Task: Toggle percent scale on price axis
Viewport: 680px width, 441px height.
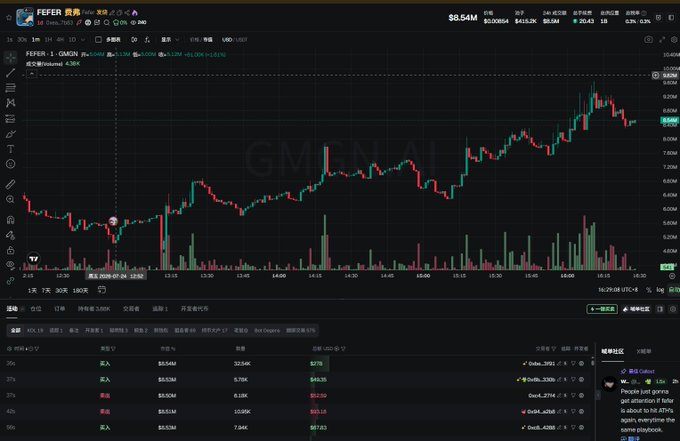Action: point(649,290)
